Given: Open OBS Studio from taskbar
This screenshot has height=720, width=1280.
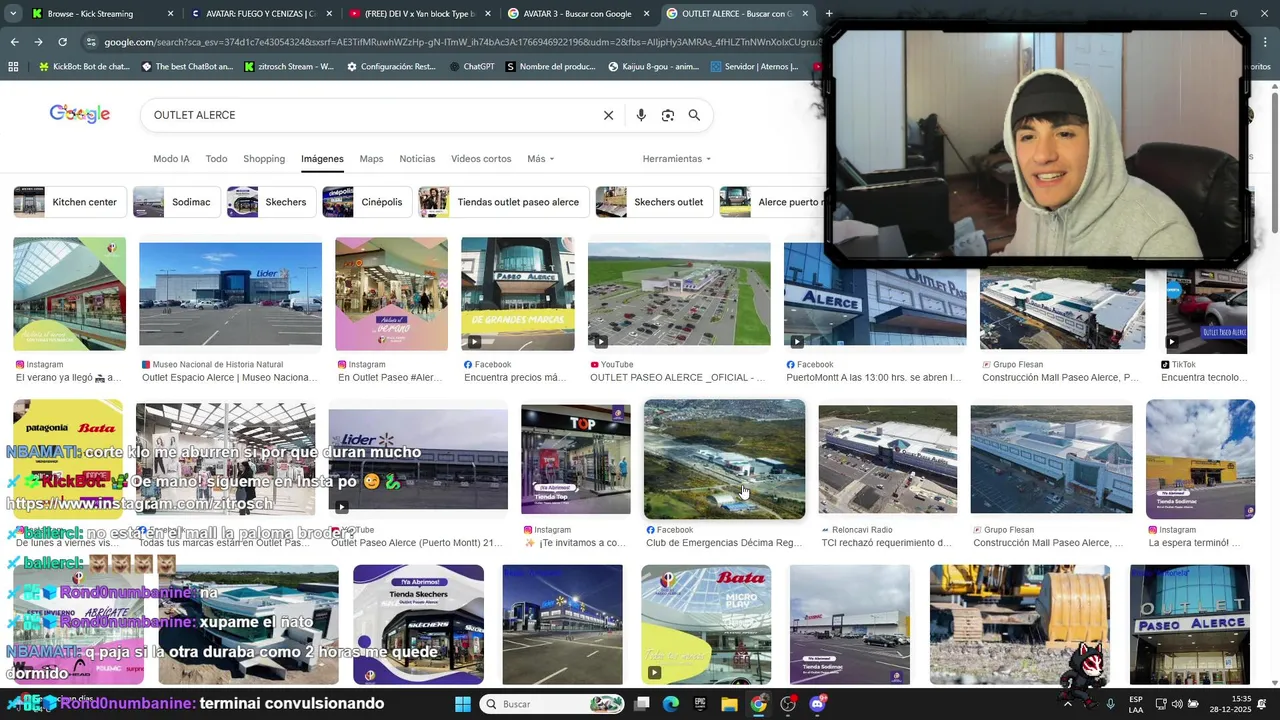Looking at the screenshot, I should coord(788,704).
